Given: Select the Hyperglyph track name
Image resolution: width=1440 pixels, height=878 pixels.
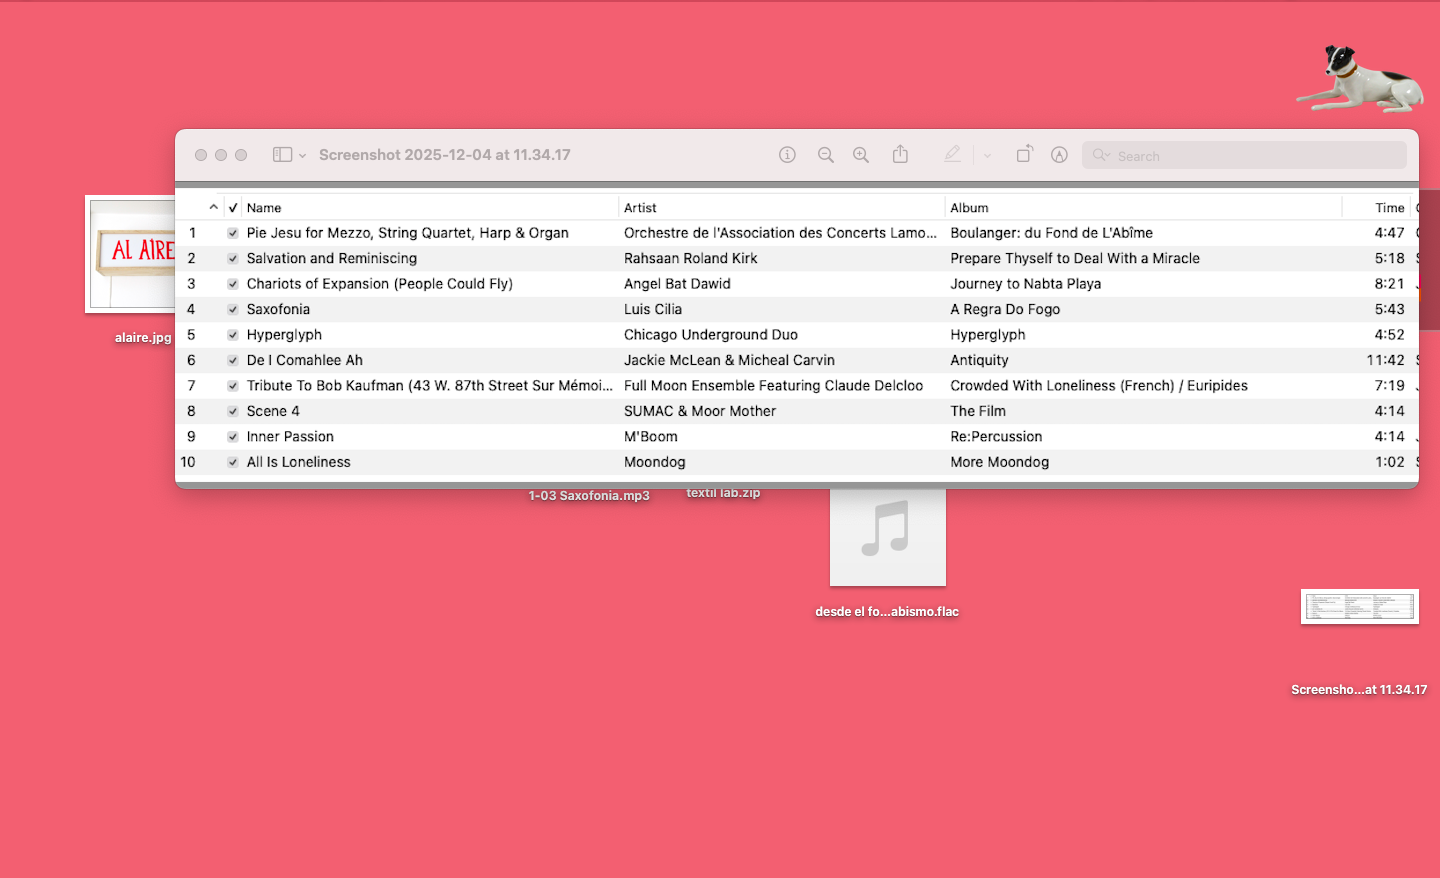Looking at the screenshot, I should 284,335.
